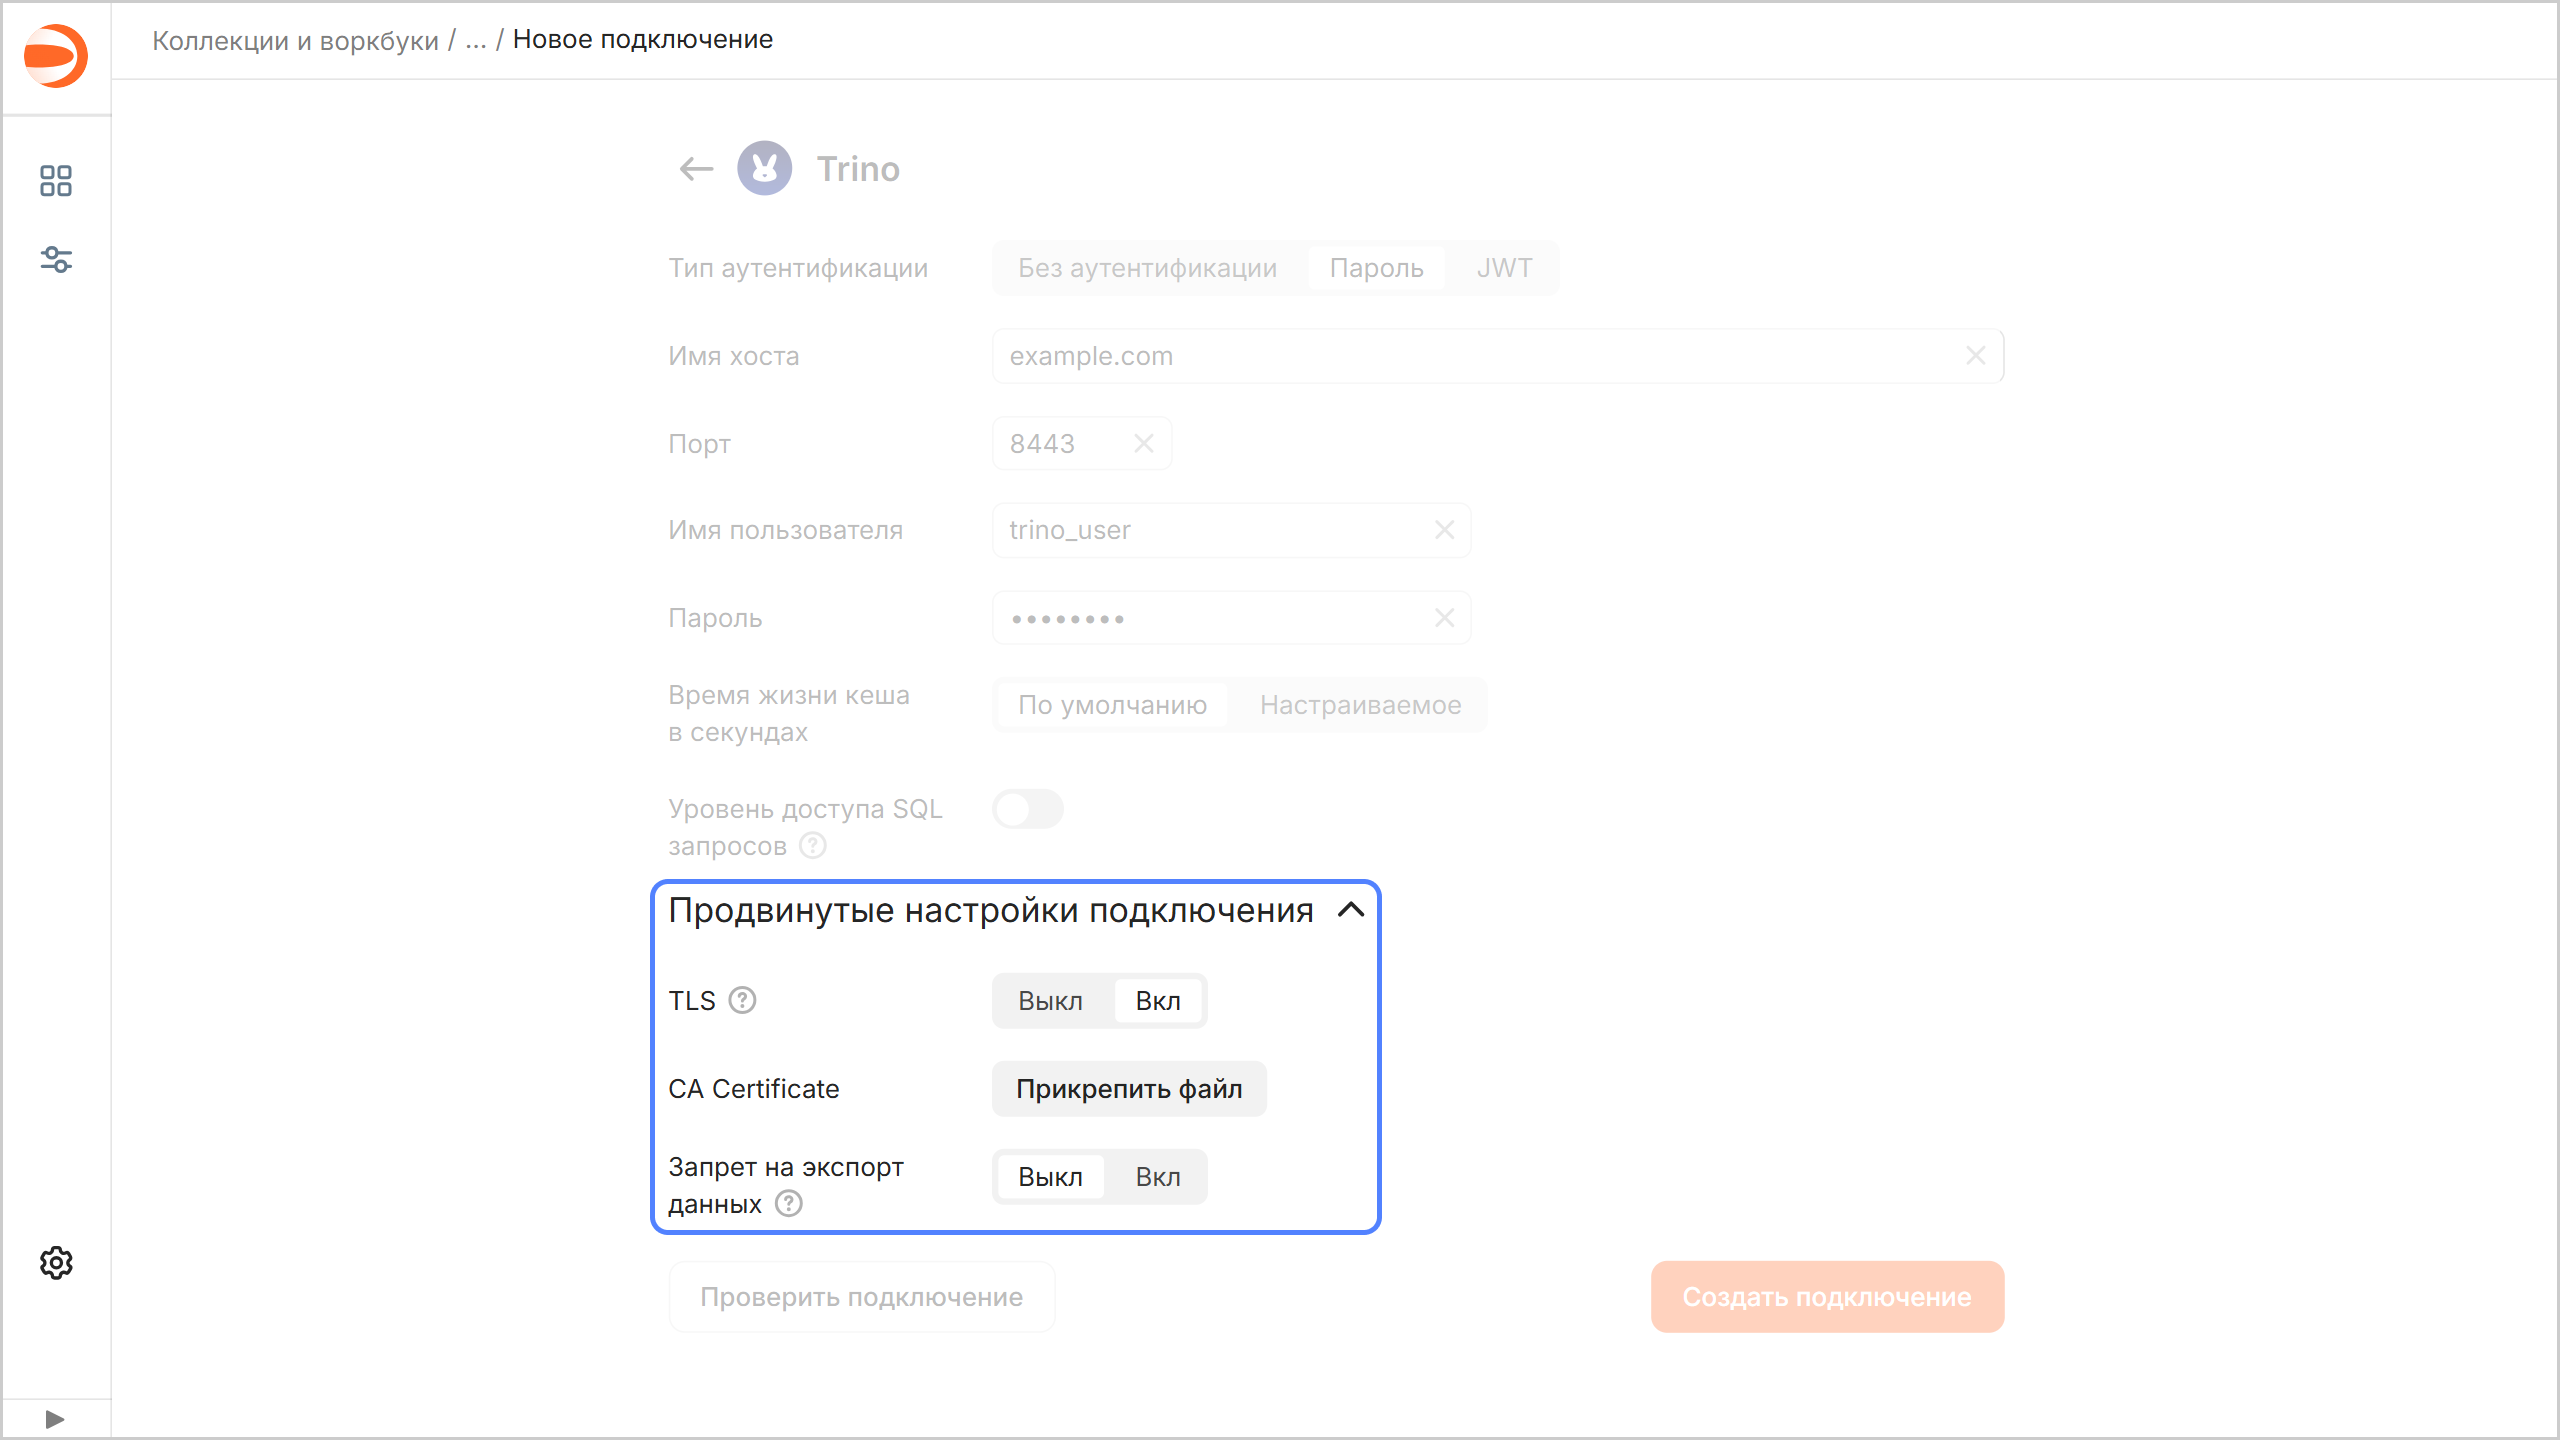Click the DataLens logo icon

coord(56,56)
